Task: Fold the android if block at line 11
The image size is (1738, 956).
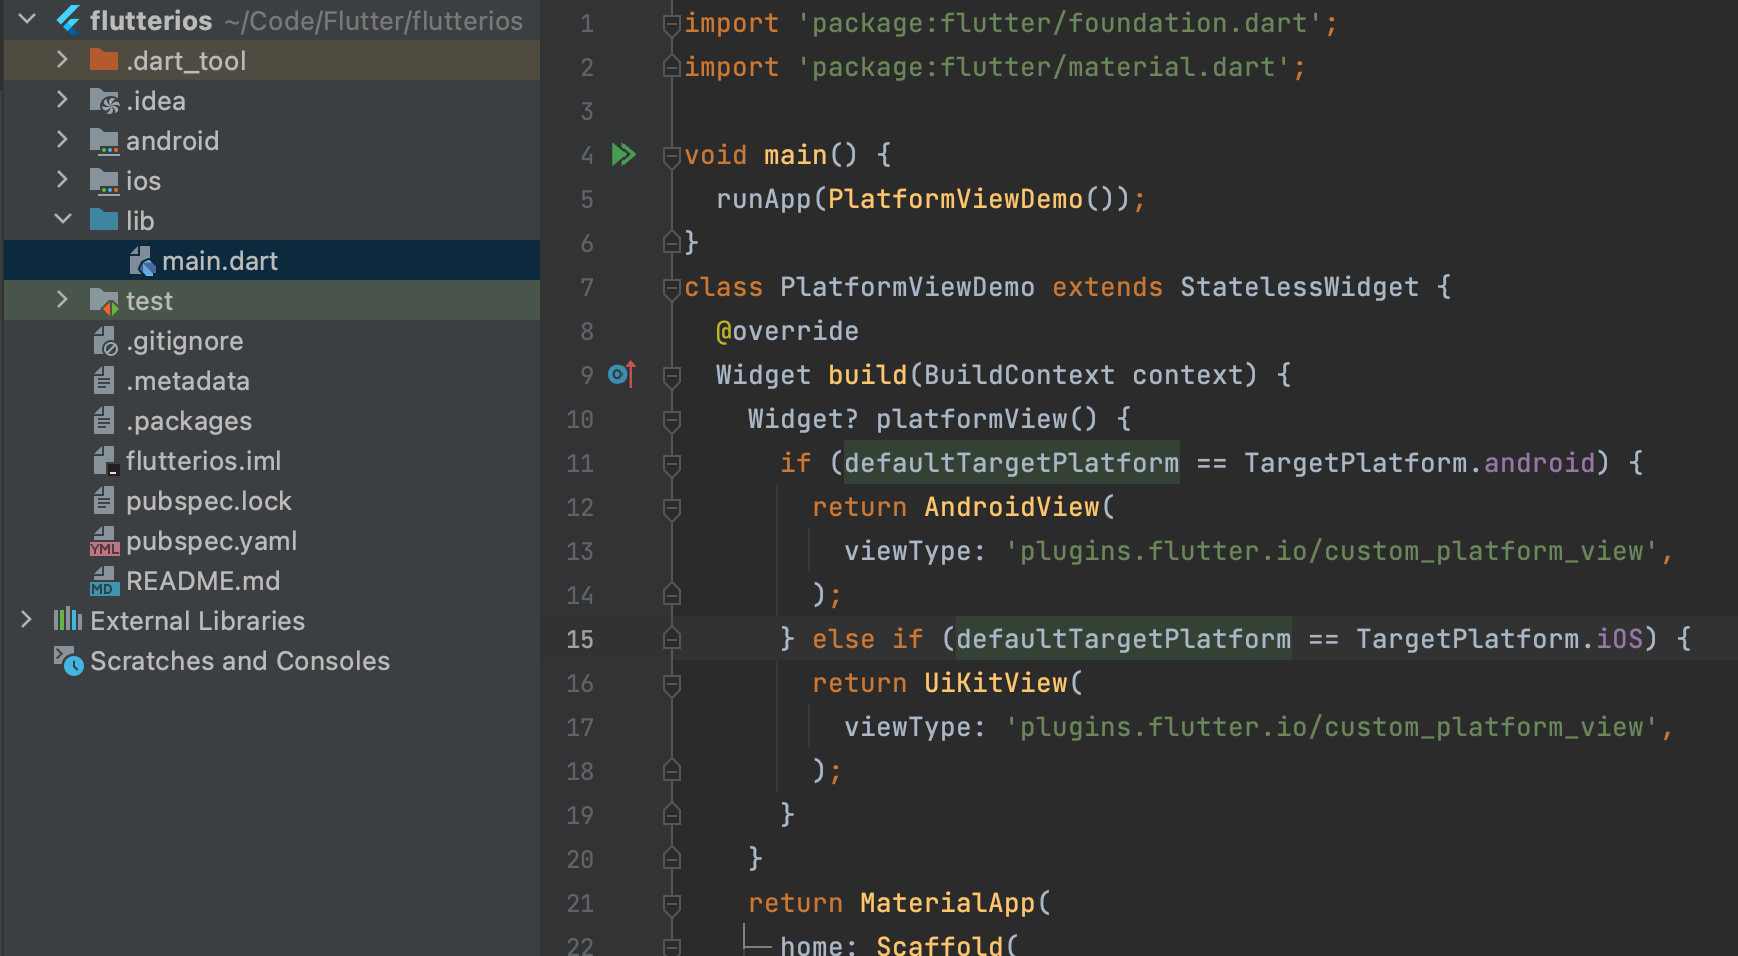Action: (x=672, y=464)
